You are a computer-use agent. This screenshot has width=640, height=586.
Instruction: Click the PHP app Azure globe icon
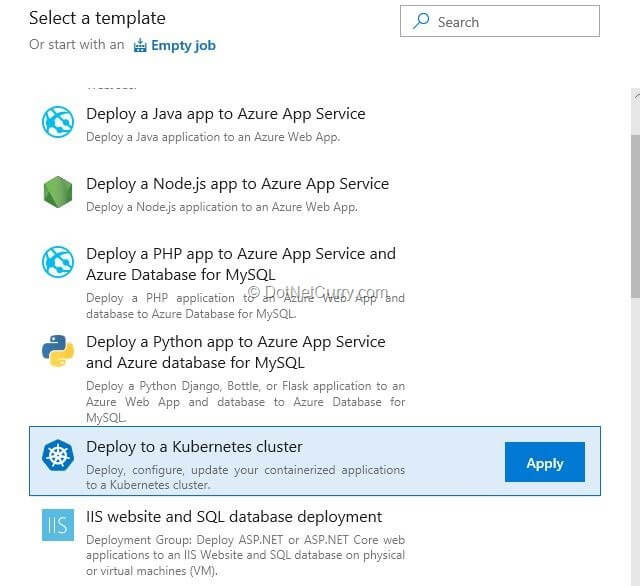click(58, 262)
